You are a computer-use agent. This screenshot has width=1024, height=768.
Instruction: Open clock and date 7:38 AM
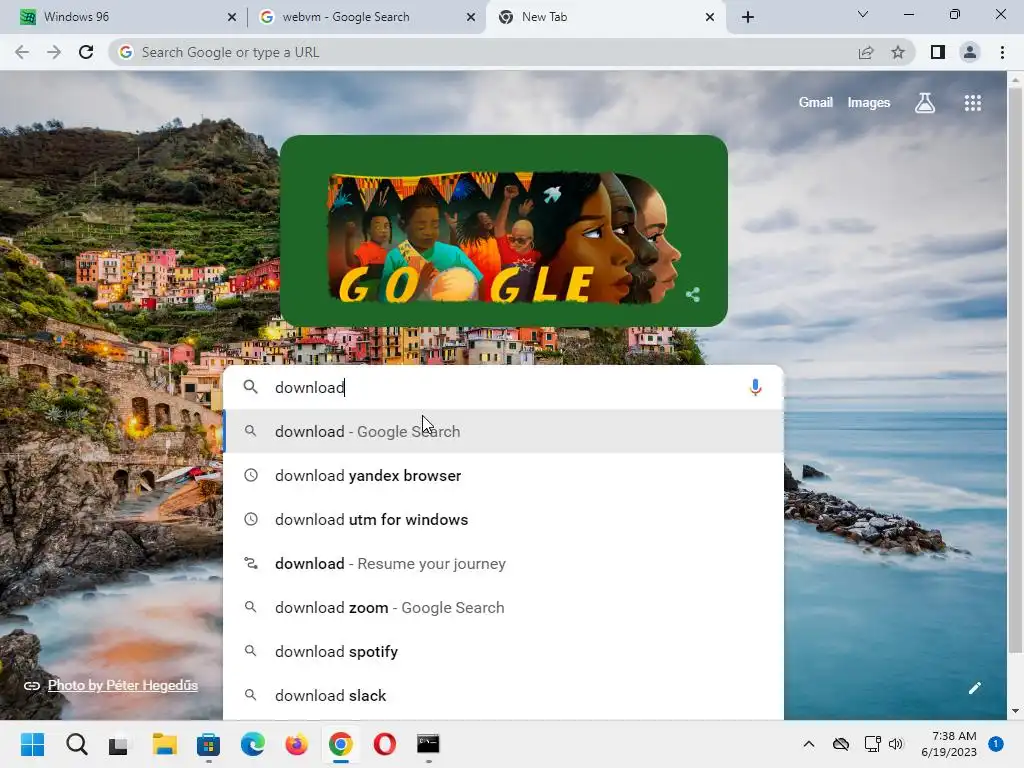pos(948,744)
